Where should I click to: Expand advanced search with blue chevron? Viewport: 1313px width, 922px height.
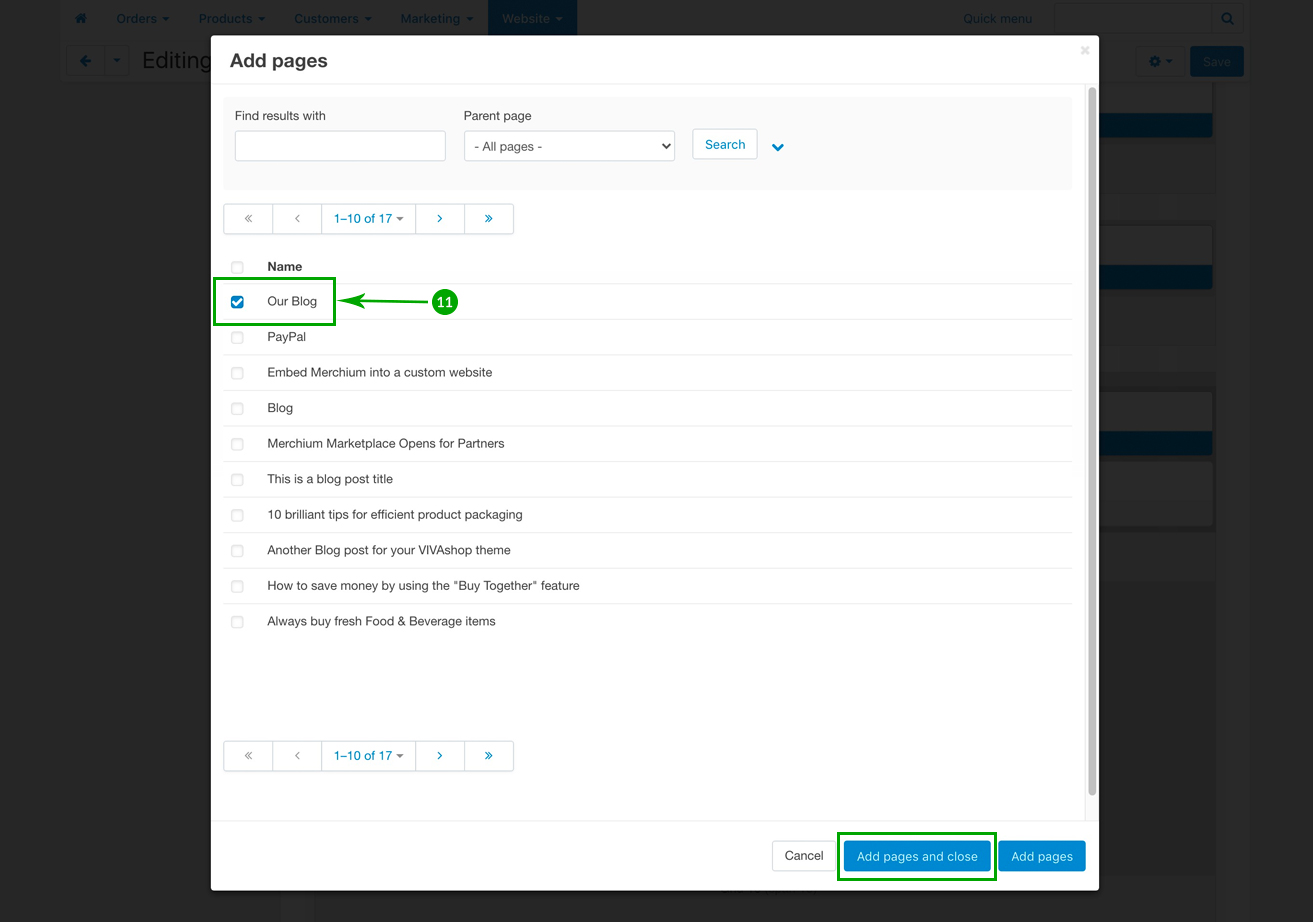coord(778,148)
